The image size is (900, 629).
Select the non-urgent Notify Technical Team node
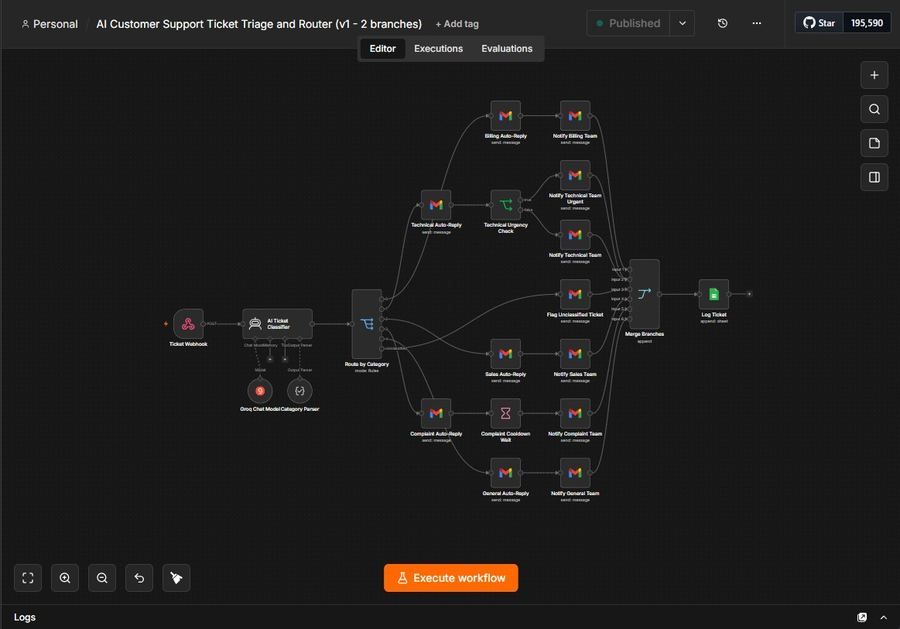click(575, 235)
